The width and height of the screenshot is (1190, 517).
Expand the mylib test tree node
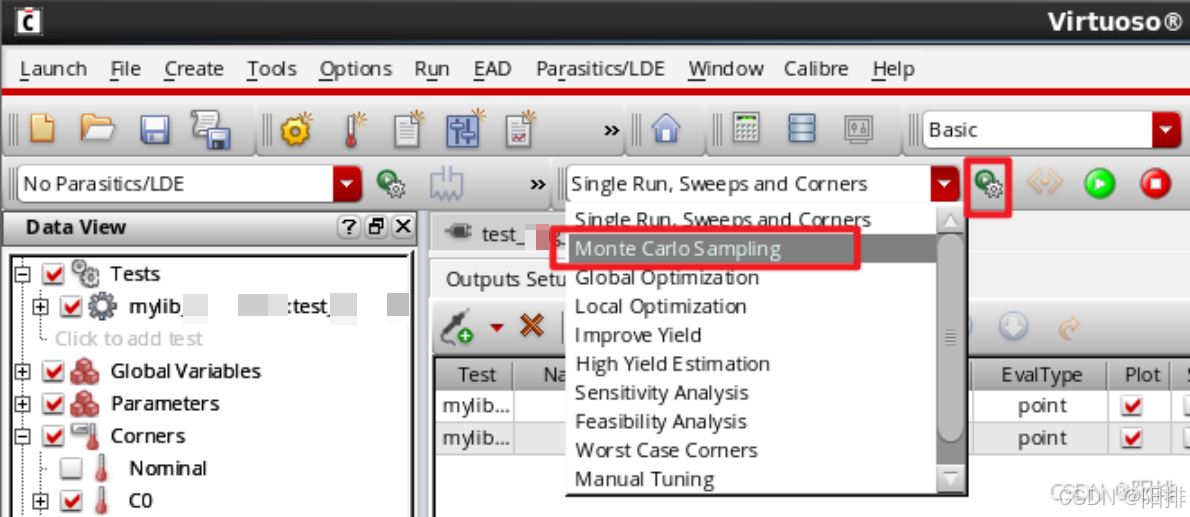41,307
